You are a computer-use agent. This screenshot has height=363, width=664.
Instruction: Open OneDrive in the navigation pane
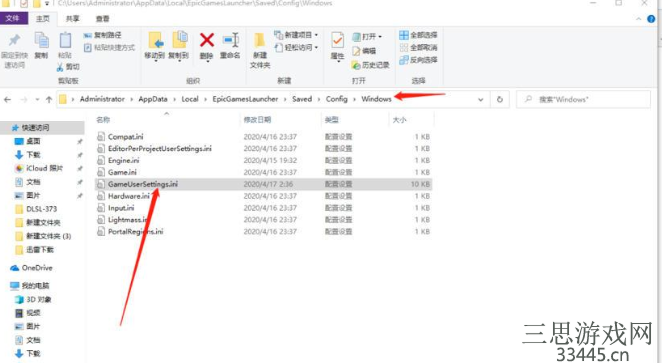(x=37, y=268)
